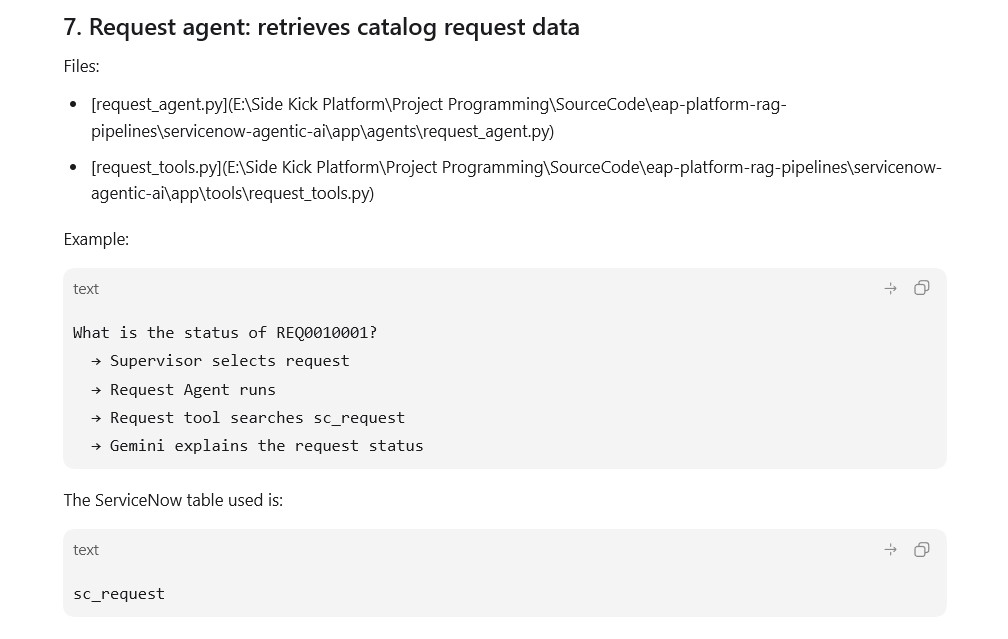Toggle word wrap on the example code block
Viewport: 1008px width, 639px height.
point(890,289)
